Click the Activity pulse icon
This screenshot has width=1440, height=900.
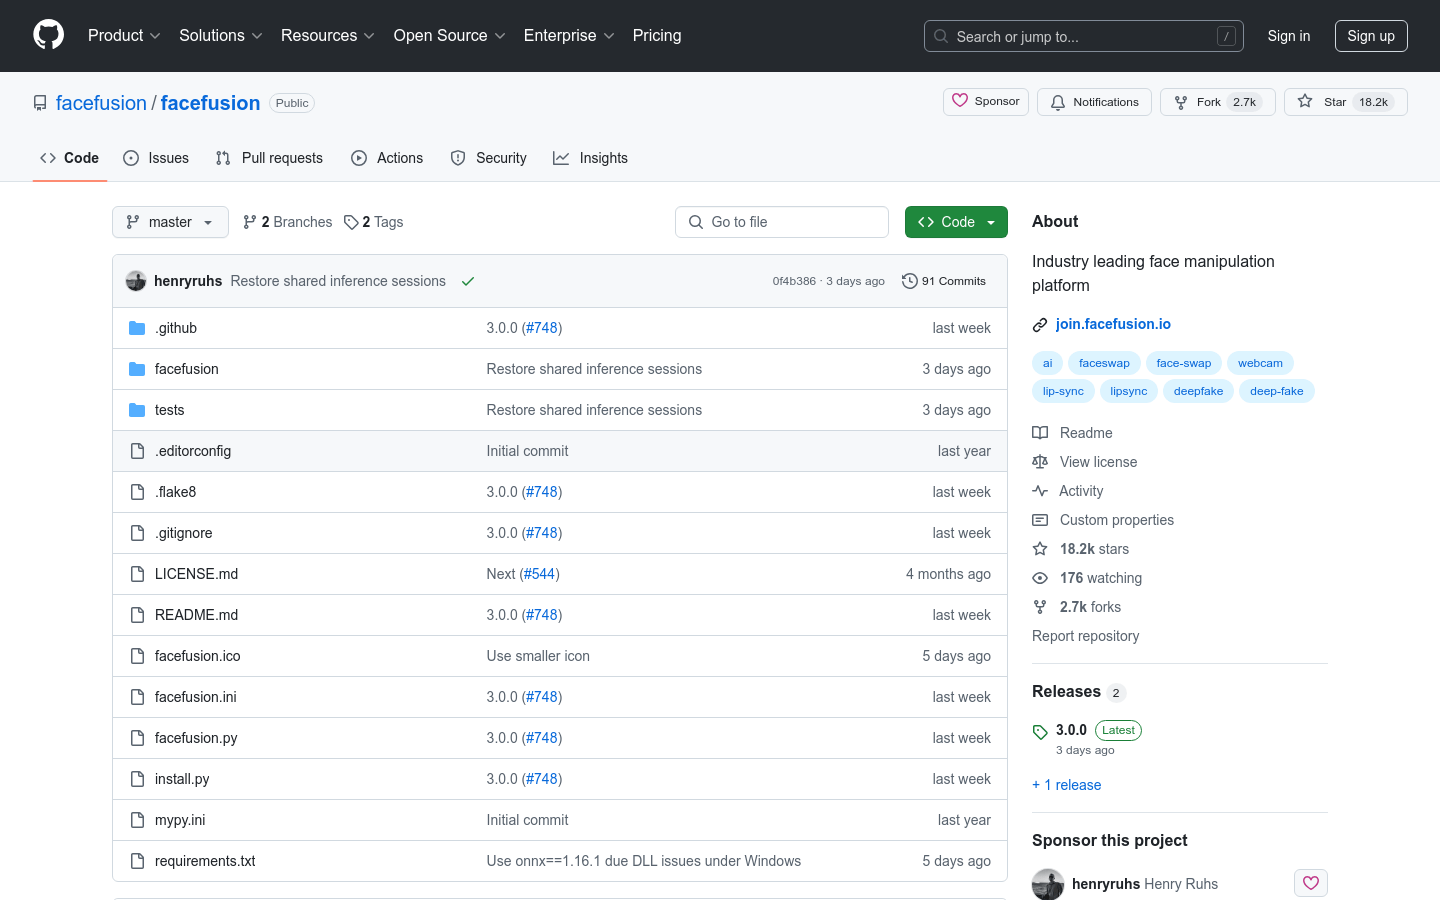pos(1040,491)
